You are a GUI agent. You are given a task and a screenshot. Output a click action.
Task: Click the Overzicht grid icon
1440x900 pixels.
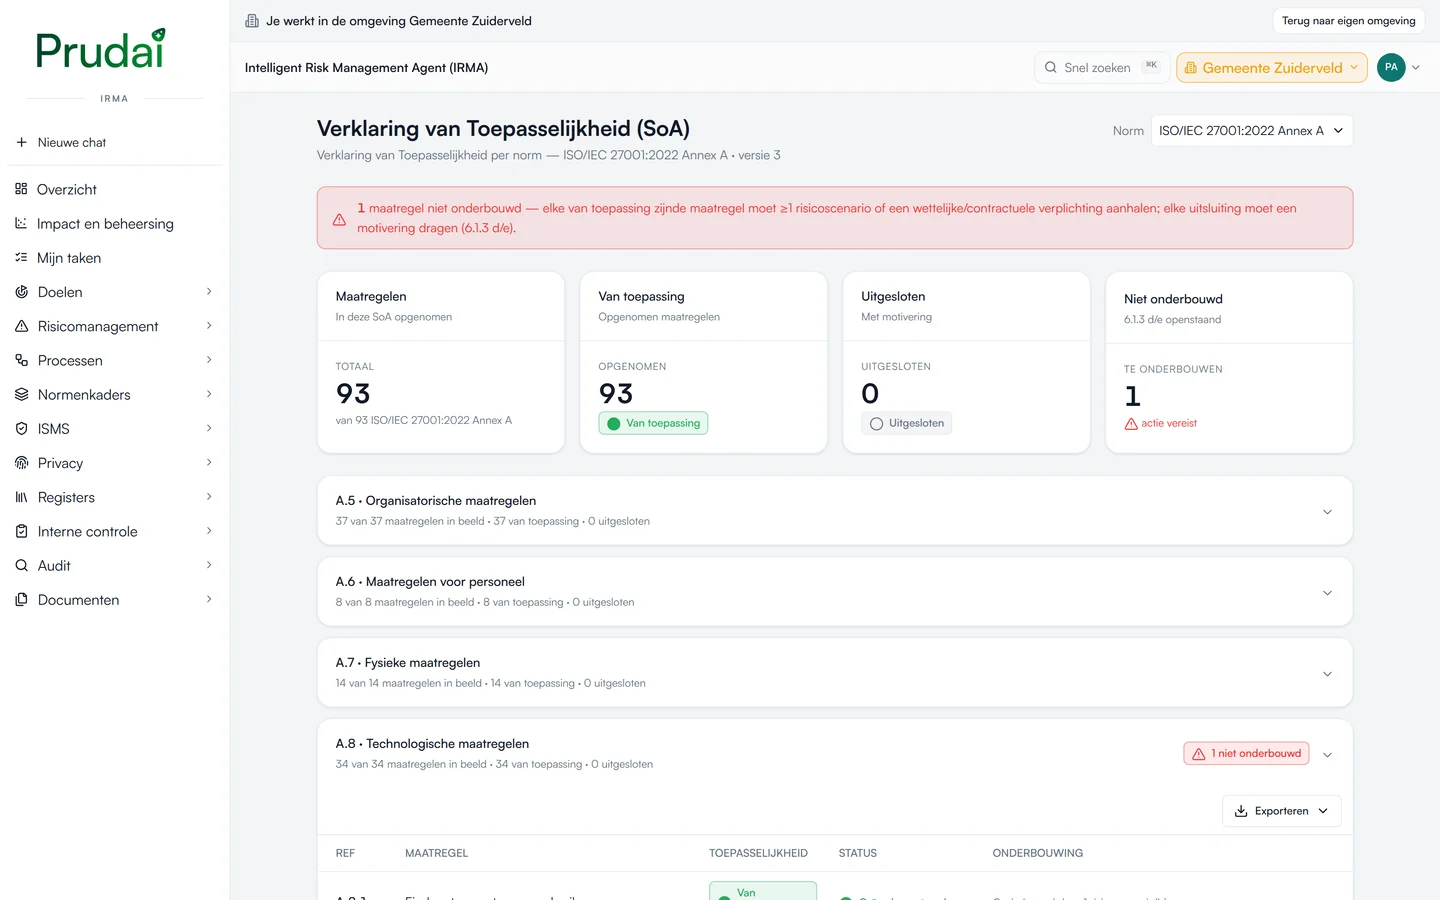pyautogui.click(x=21, y=189)
